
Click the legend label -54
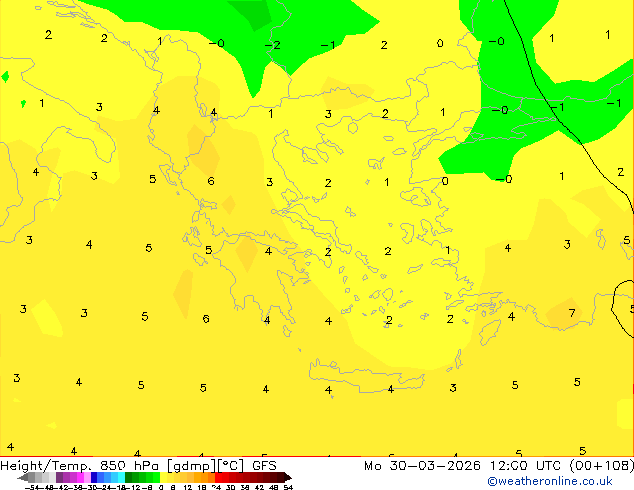point(33,488)
